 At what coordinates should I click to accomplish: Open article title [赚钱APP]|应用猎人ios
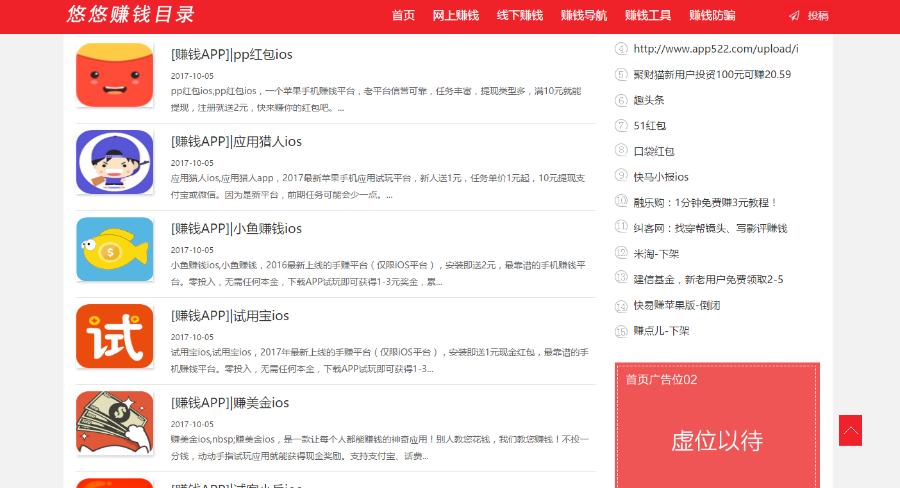(236, 142)
